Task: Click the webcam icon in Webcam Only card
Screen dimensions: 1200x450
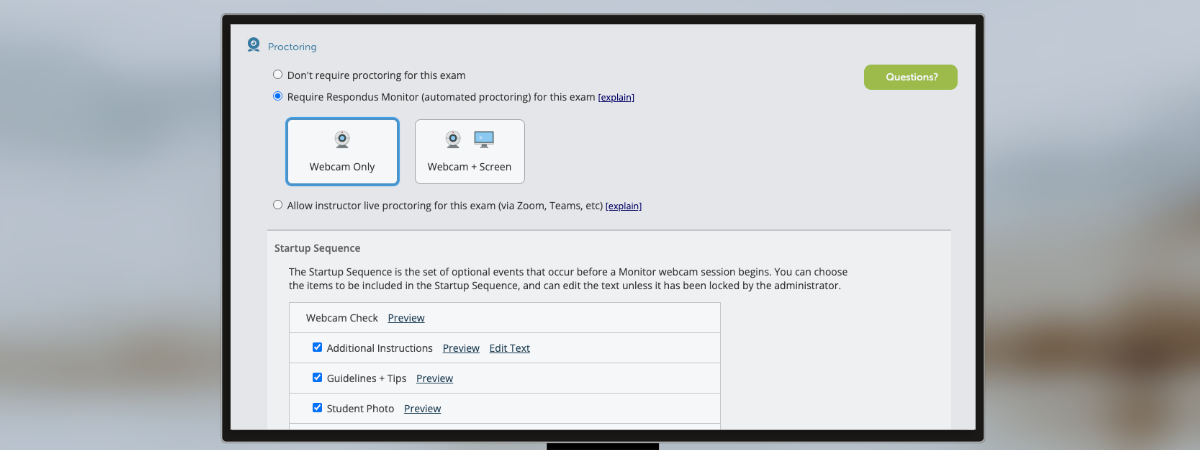Action: 342,140
